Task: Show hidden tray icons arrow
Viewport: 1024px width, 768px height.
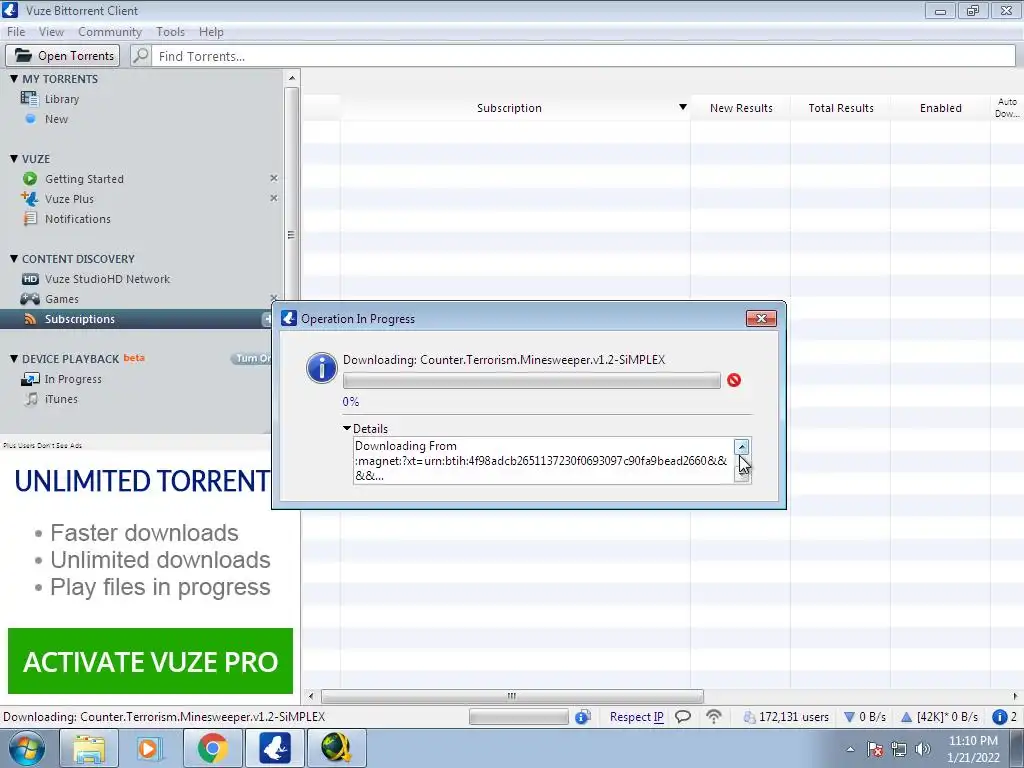Action: tap(850, 750)
